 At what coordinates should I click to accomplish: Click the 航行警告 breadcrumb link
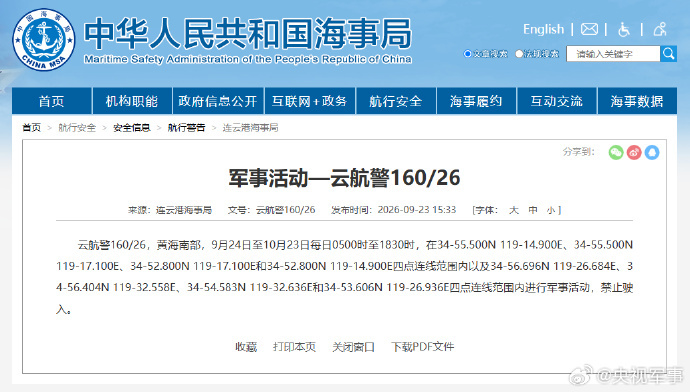click(186, 128)
